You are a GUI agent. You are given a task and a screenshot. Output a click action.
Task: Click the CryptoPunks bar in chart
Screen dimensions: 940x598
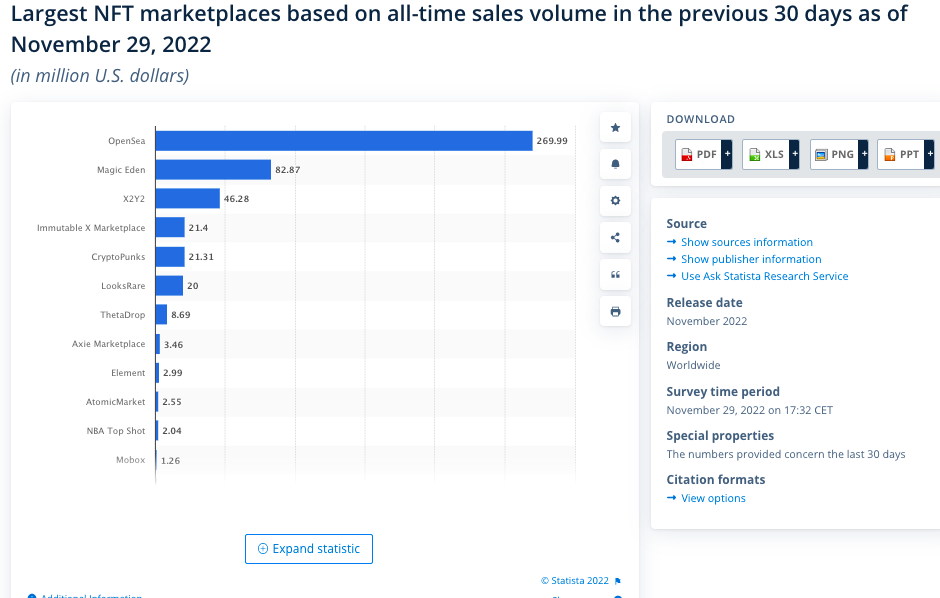(x=170, y=256)
